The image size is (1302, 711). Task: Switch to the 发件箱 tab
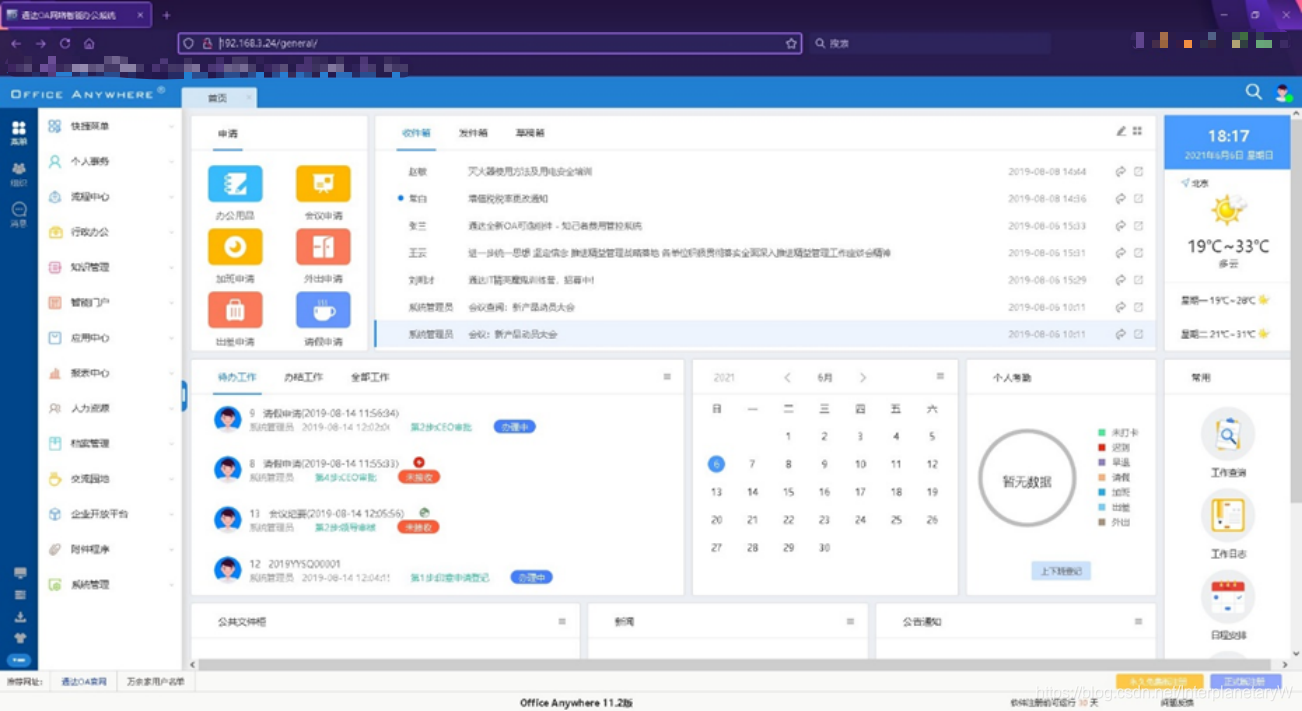coord(473,132)
